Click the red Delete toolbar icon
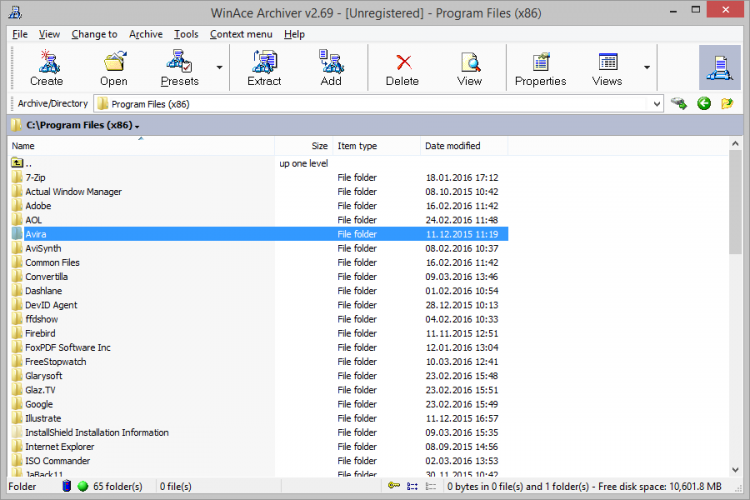 coord(403,67)
